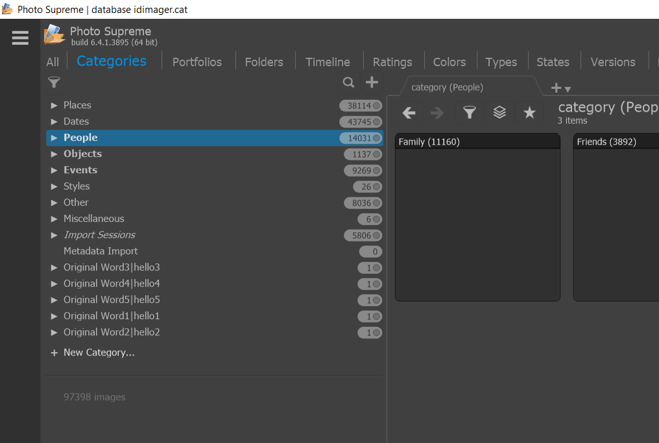659x443 pixels.
Task: Switch to the Types tab
Action: tap(501, 62)
